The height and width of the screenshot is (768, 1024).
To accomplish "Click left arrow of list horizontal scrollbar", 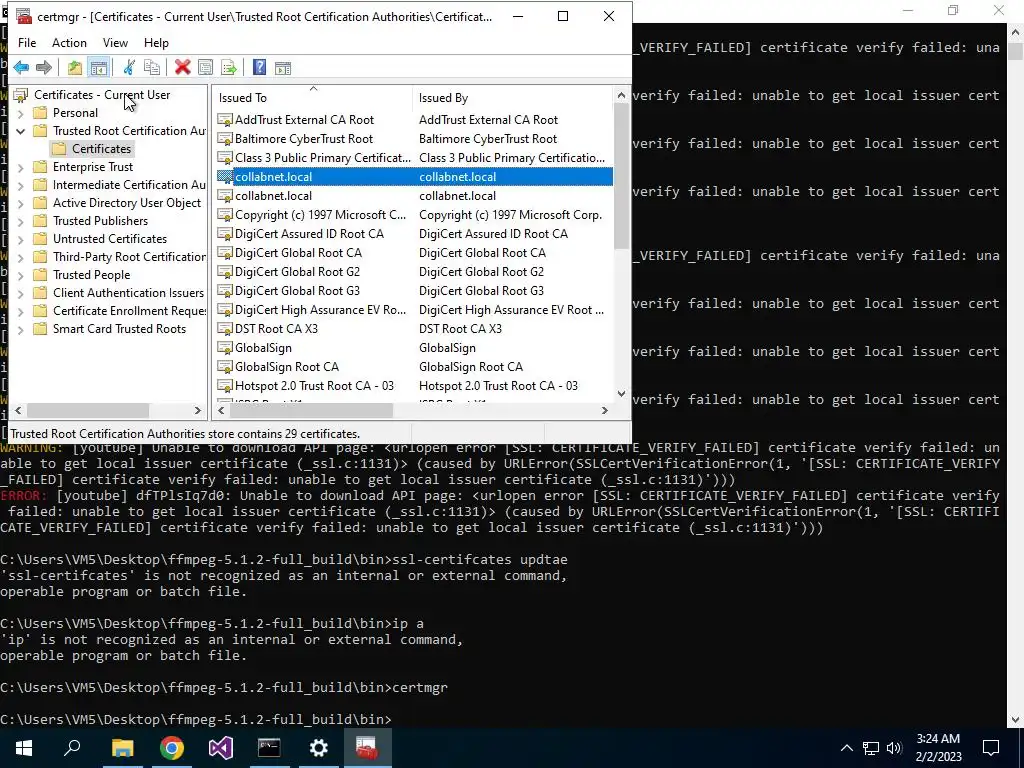I will click(221, 410).
